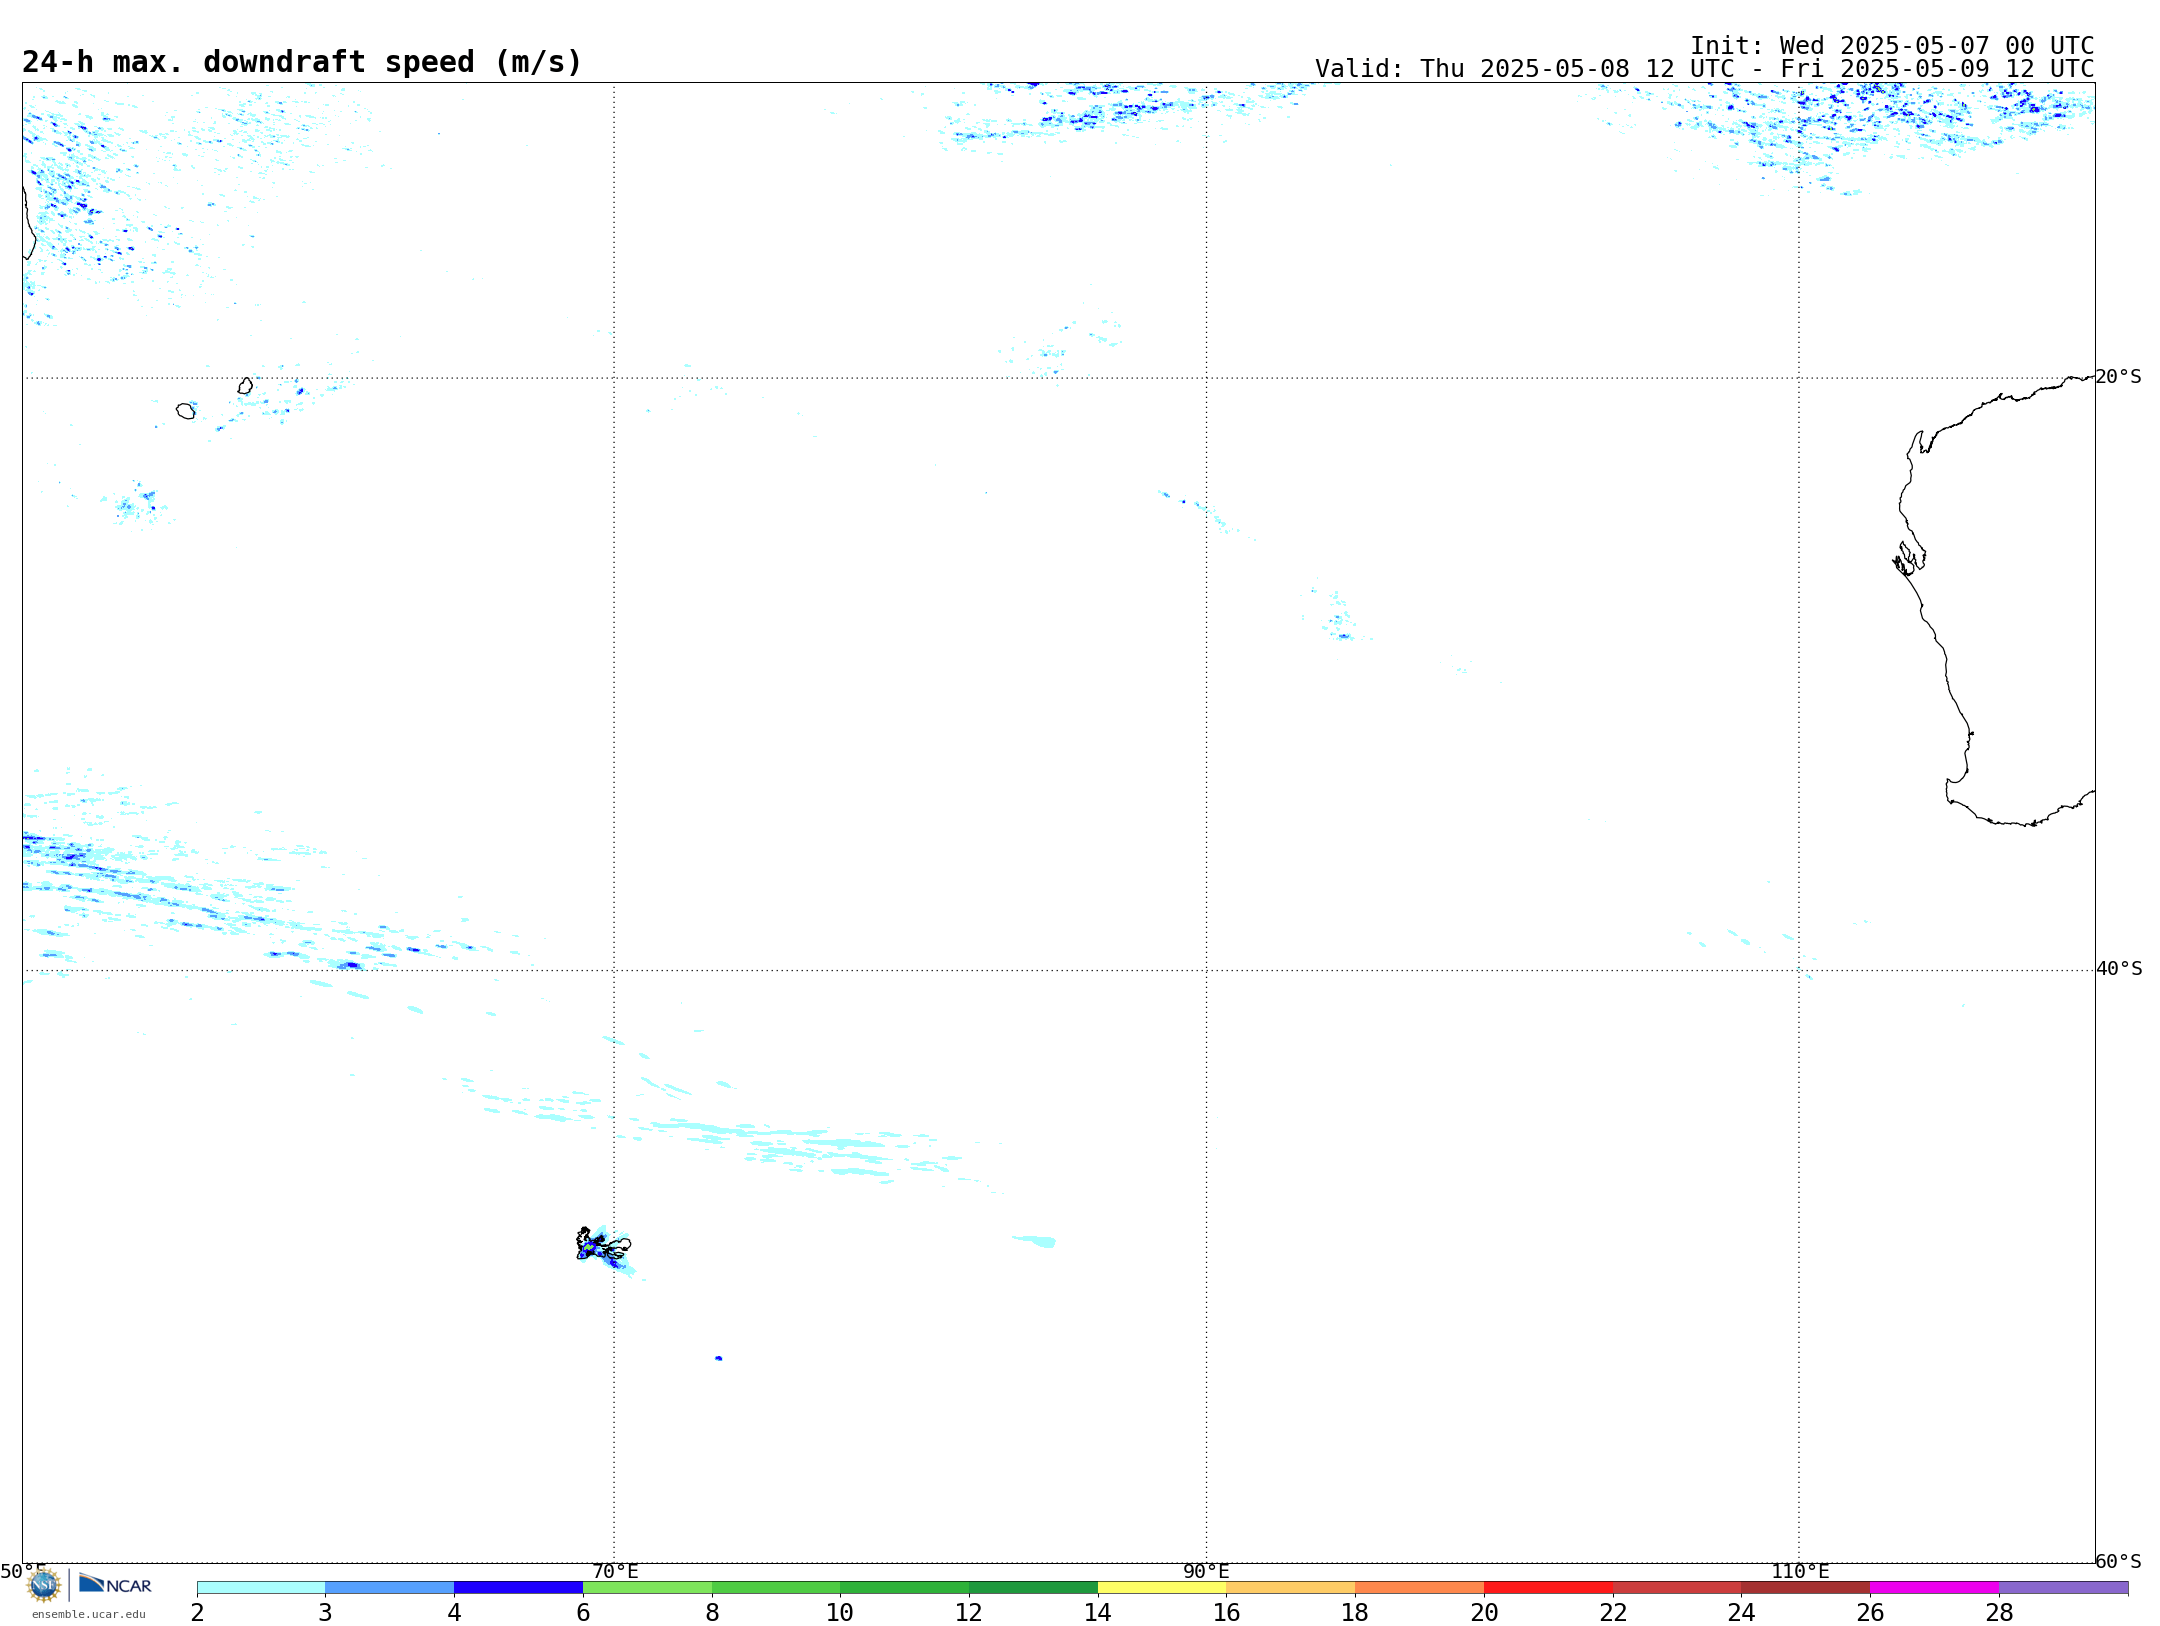Image resolution: width=2160 pixels, height=1626 pixels.
Task: Select the dark blue 4–6 m/s swatch
Action: [518, 1588]
